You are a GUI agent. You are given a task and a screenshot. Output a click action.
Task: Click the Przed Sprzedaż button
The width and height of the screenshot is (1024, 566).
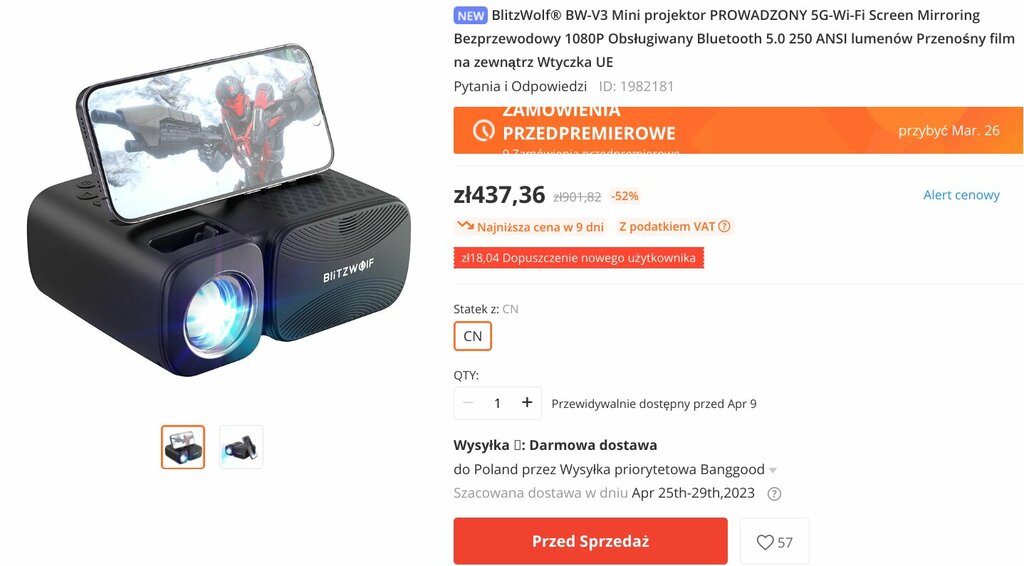(x=590, y=541)
